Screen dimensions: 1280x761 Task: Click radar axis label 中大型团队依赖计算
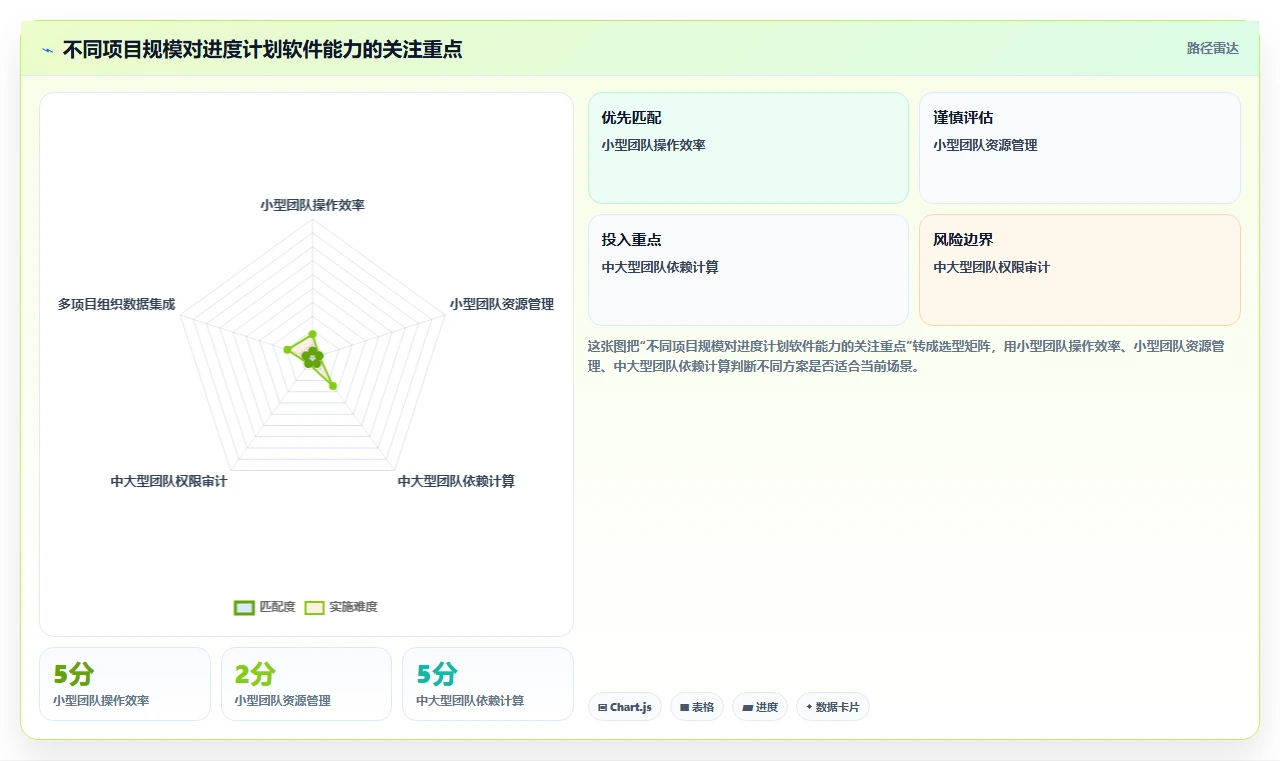click(456, 481)
